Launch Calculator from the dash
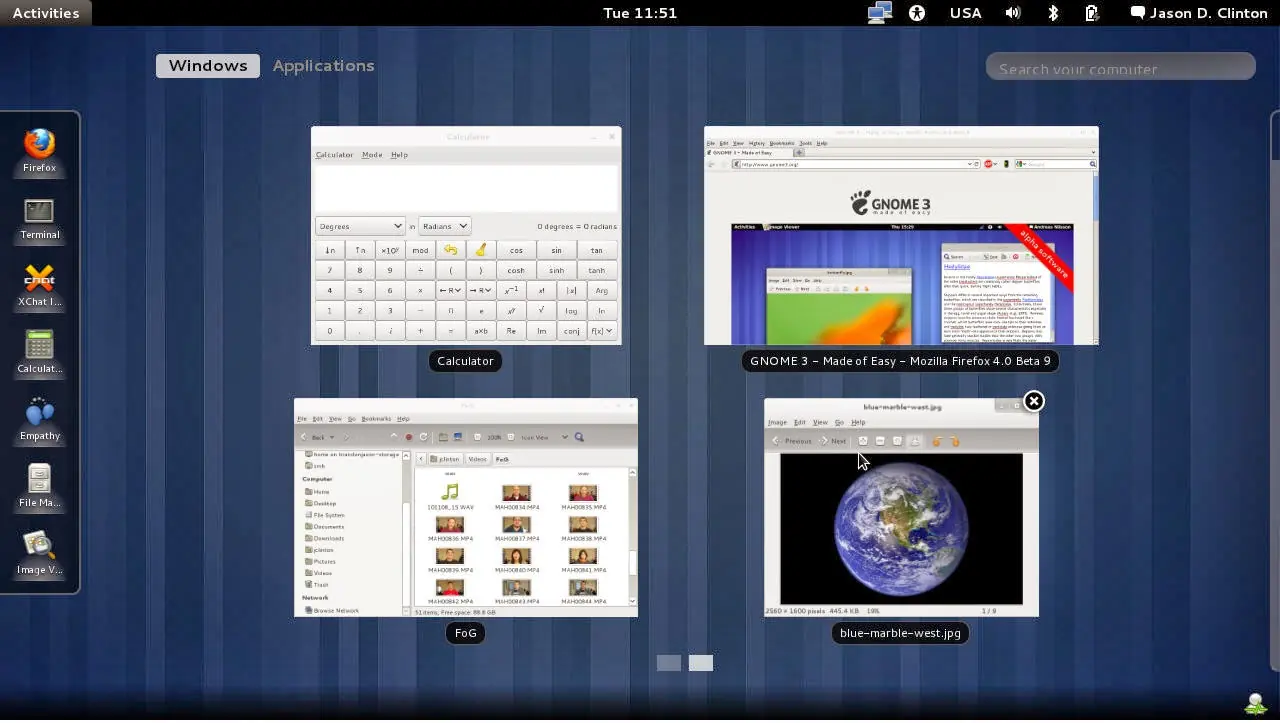Viewport: 1280px width, 723px height. click(39, 351)
